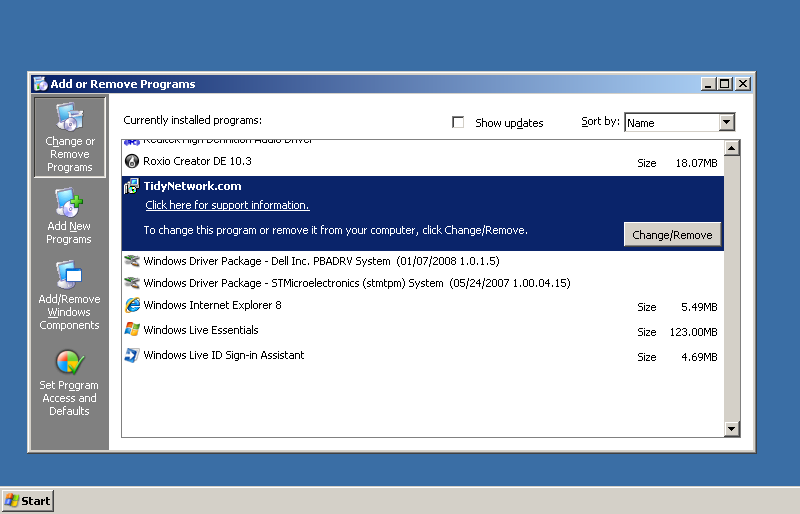Open Click here for support information link
The image size is (800, 514).
coord(228,205)
